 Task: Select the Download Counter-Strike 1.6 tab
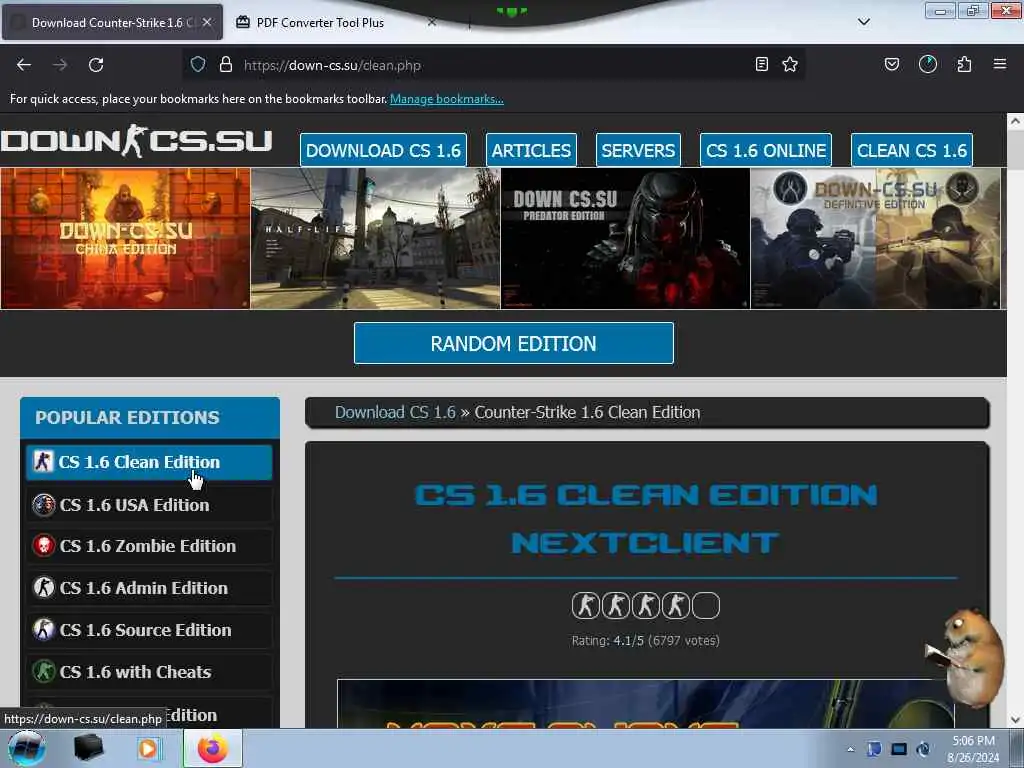[x=112, y=22]
